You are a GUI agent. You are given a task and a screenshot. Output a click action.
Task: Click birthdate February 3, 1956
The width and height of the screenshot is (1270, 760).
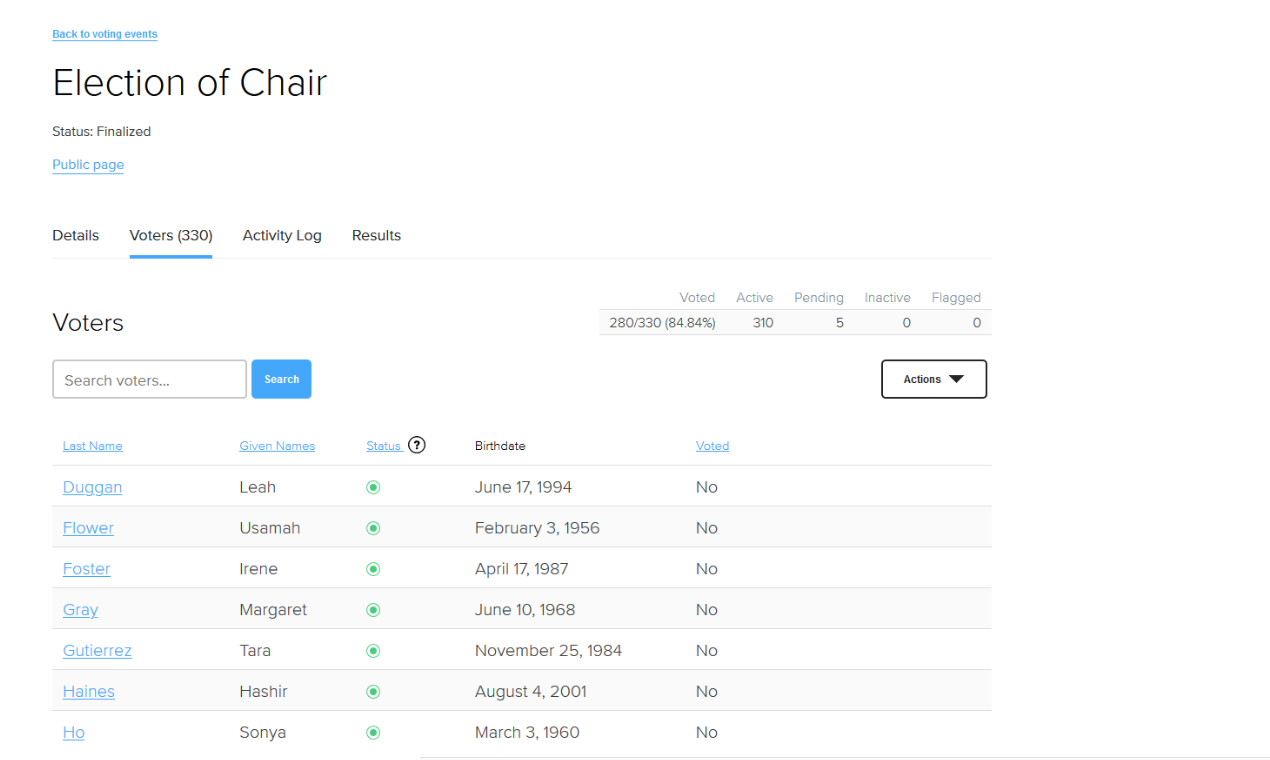click(x=537, y=528)
